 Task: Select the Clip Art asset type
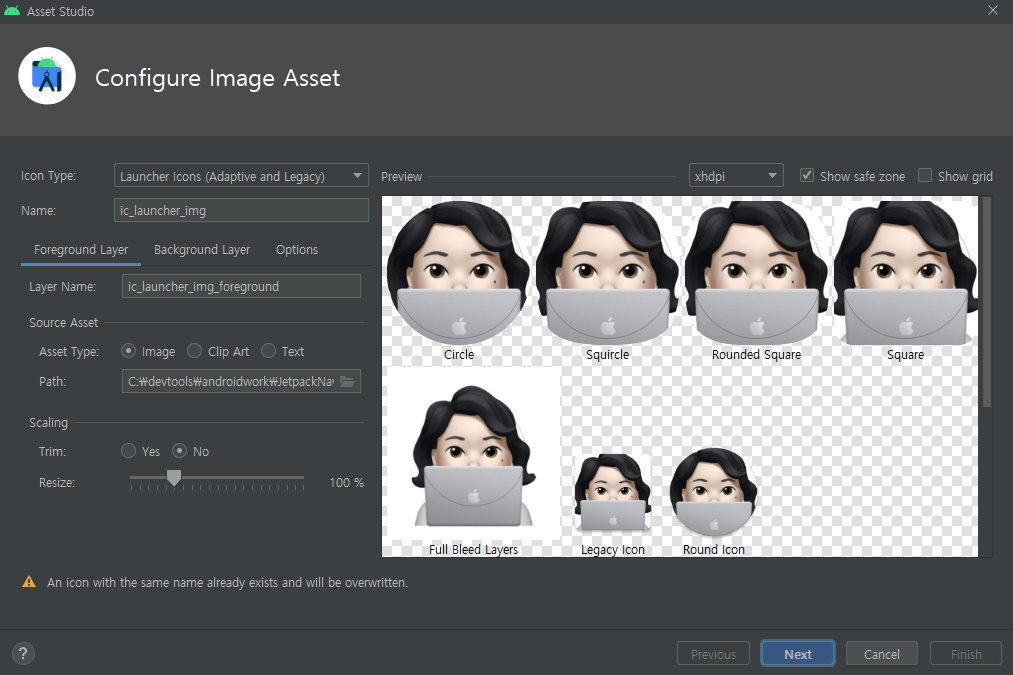(x=194, y=351)
